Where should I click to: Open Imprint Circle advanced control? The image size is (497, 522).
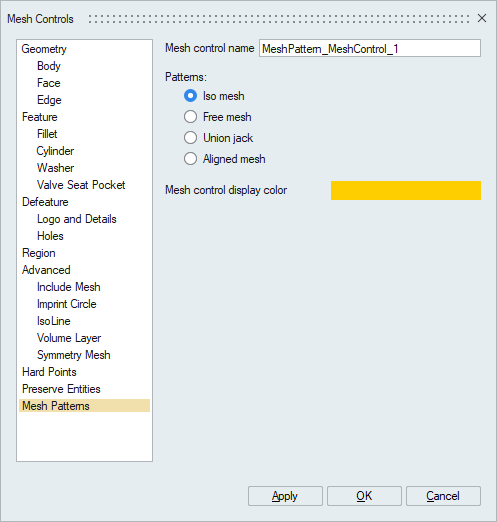(x=67, y=304)
